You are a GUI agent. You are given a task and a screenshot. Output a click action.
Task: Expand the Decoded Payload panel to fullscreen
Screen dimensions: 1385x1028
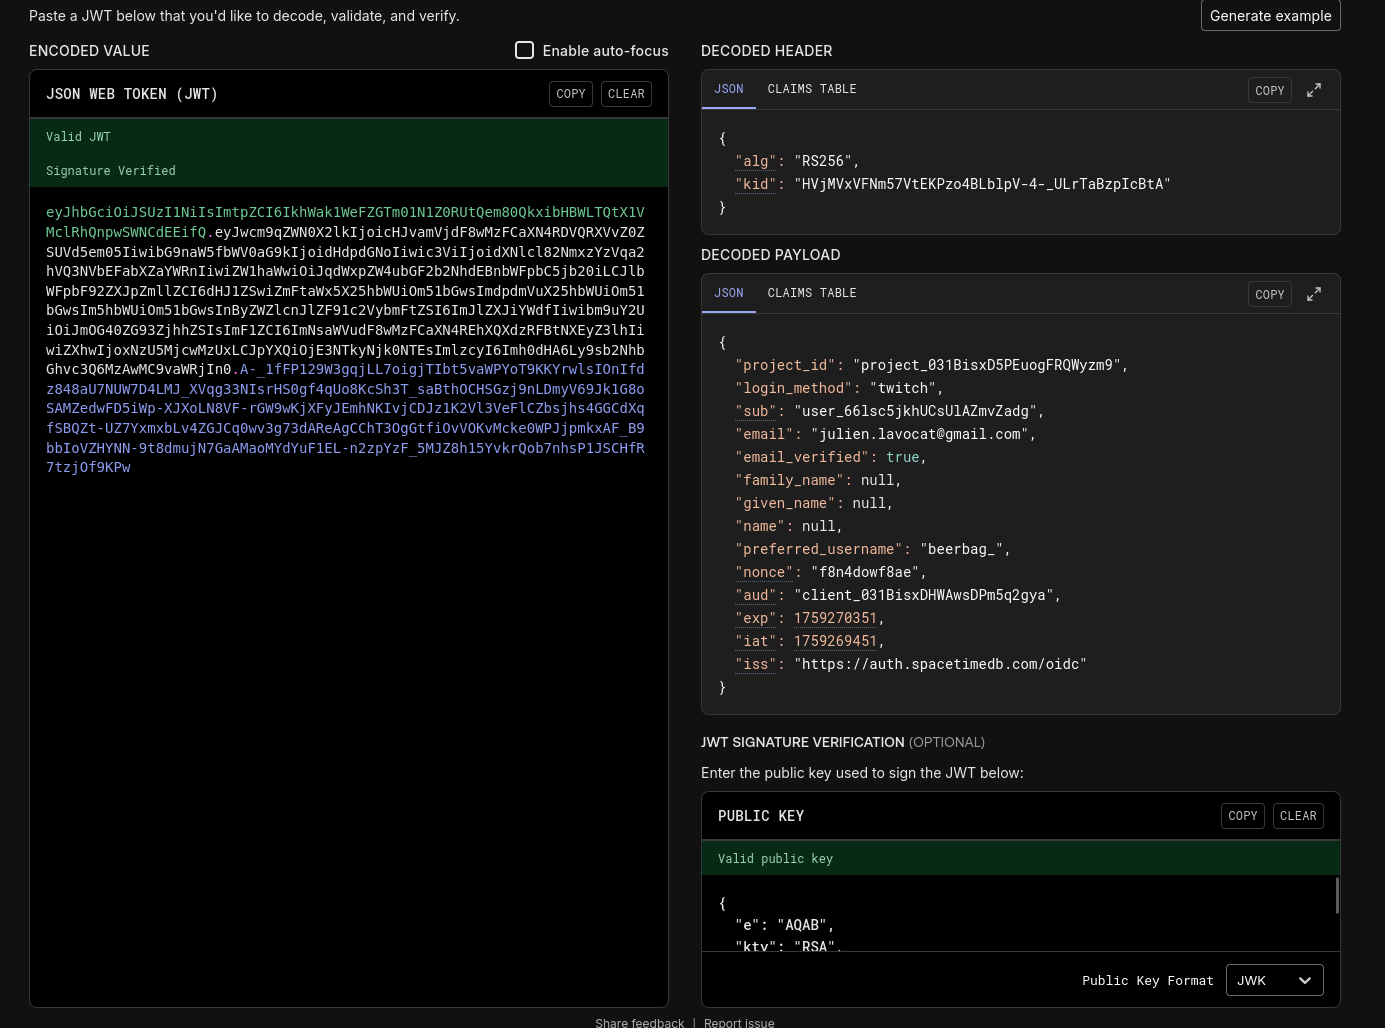pos(1314,294)
